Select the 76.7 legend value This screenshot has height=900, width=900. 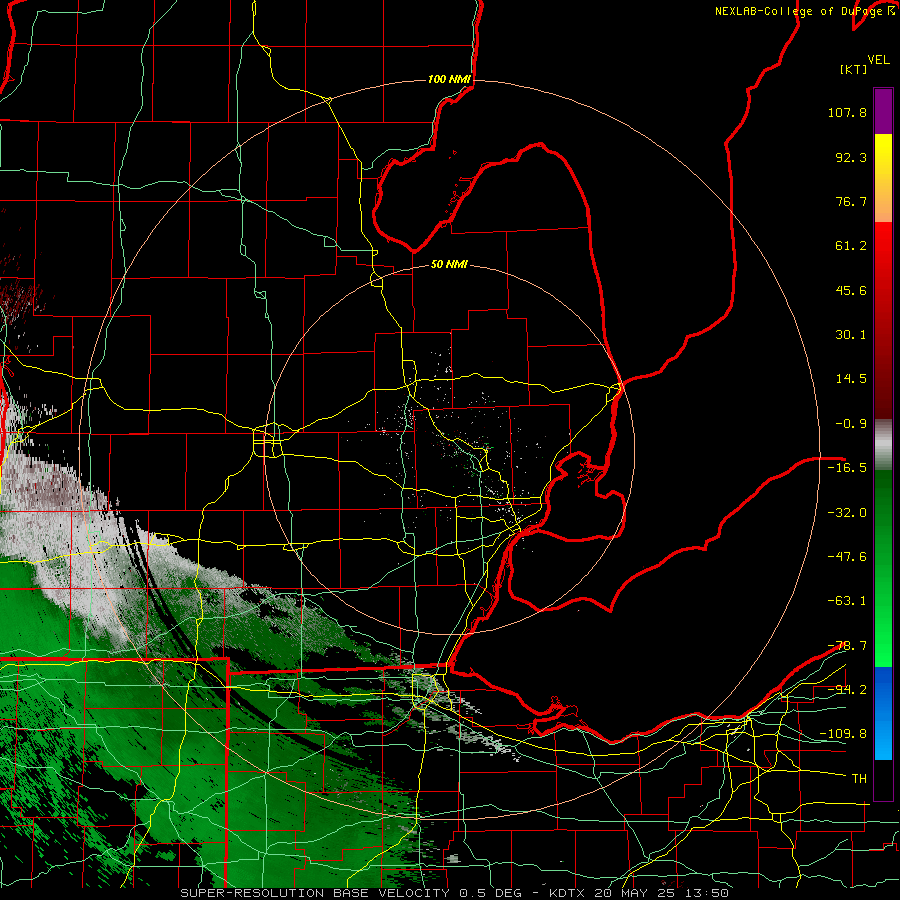[x=851, y=201]
